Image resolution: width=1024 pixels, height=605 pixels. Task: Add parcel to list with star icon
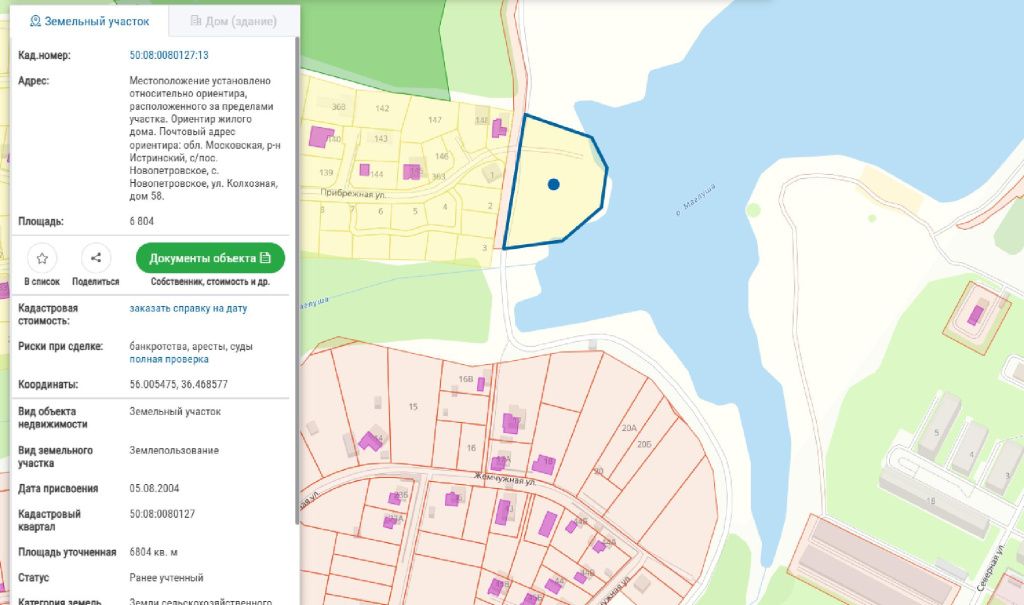tap(42, 258)
